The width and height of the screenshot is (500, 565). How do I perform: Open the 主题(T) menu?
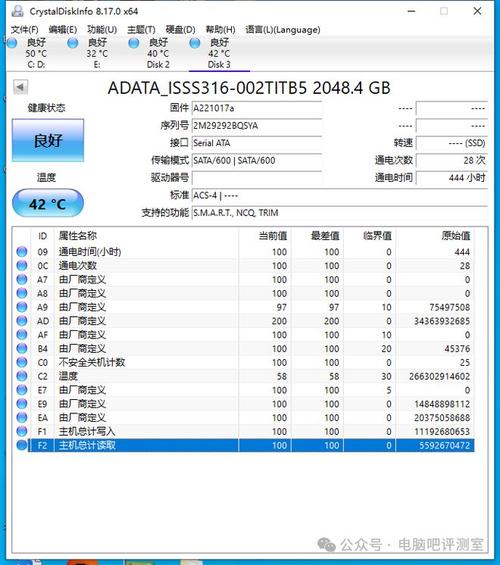pos(141,30)
